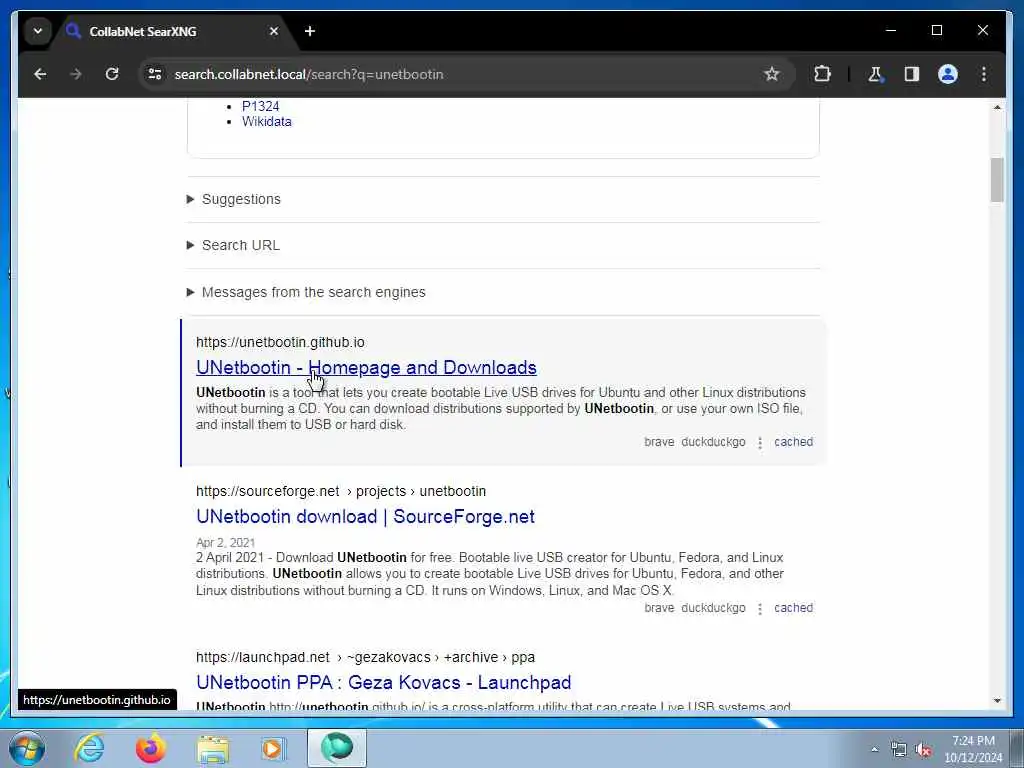Image resolution: width=1024 pixels, height=768 pixels.
Task: Open the Wikidata link
Action: 266,121
